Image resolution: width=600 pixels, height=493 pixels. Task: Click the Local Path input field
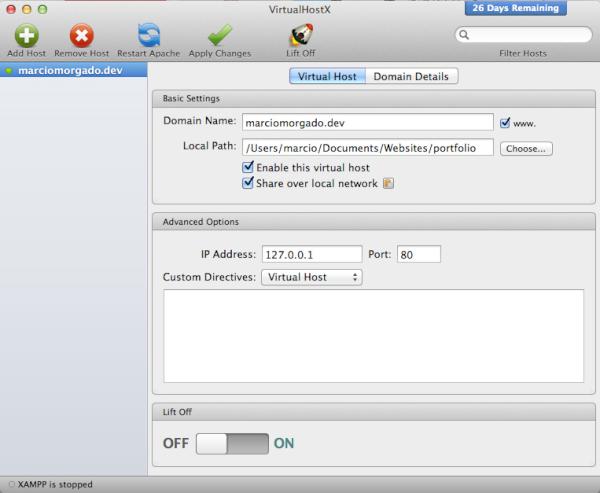point(368,148)
